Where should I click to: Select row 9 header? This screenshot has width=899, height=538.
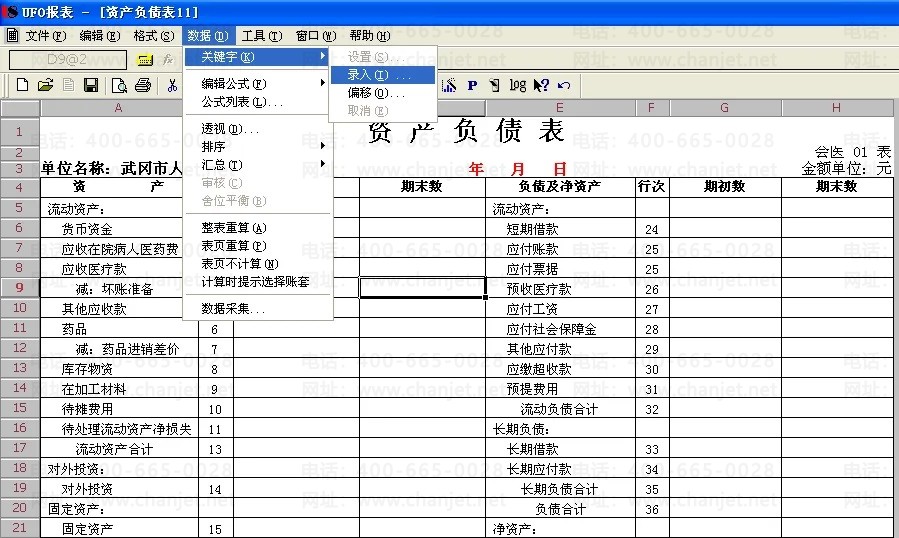tap(19, 287)
